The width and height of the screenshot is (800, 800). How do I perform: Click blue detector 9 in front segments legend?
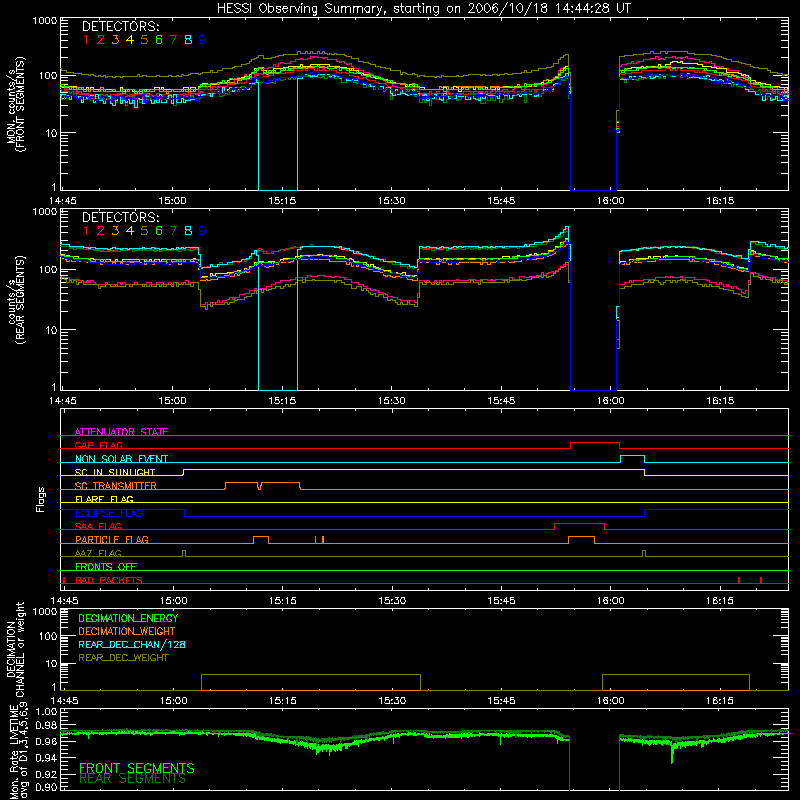[203, 40]
